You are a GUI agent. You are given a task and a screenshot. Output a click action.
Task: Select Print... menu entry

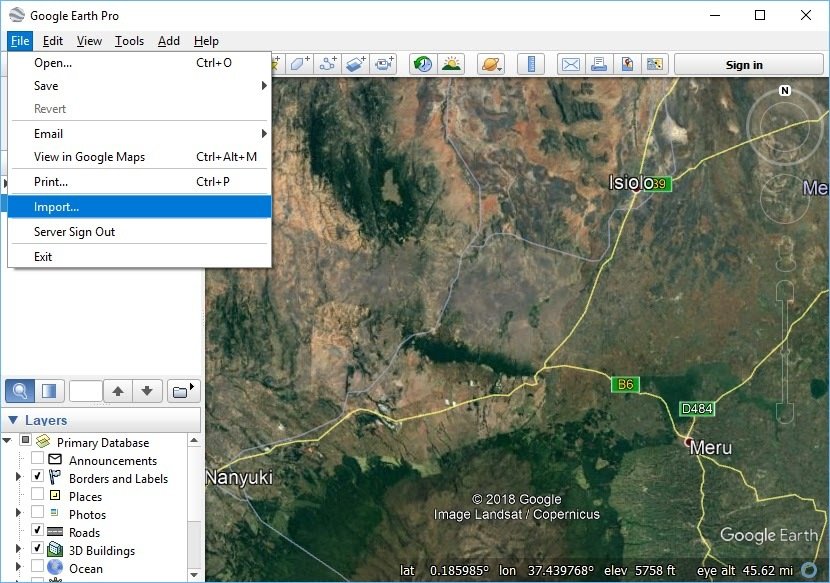pos(140,182)
